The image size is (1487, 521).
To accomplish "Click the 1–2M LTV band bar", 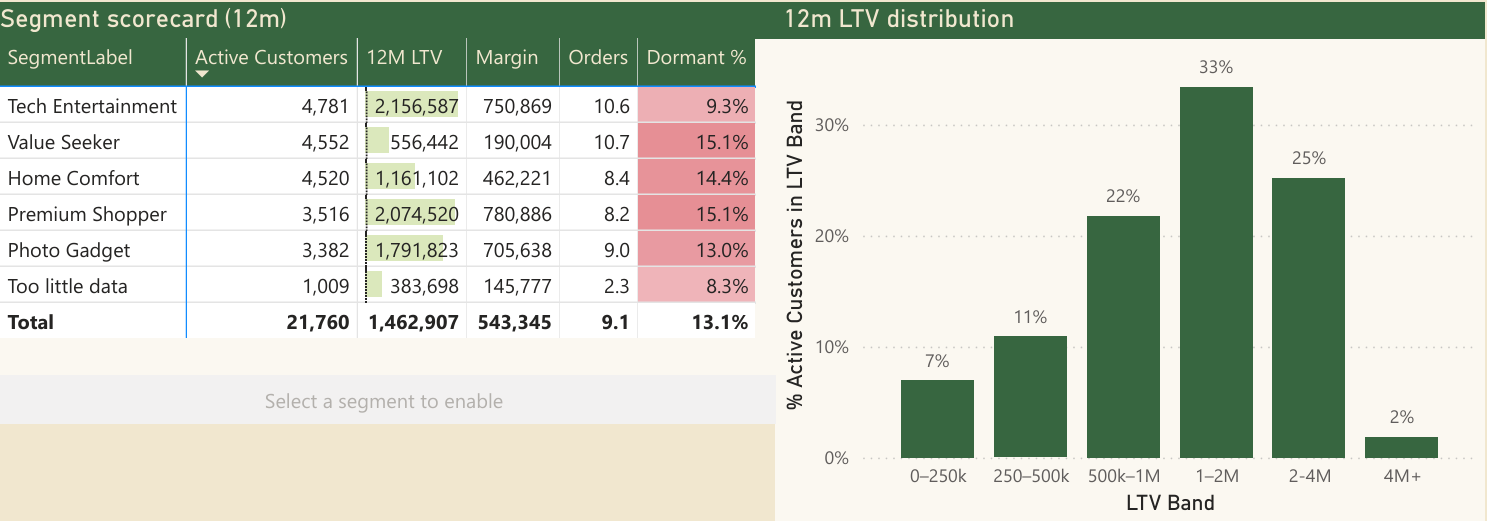I will pos(1216,272).
